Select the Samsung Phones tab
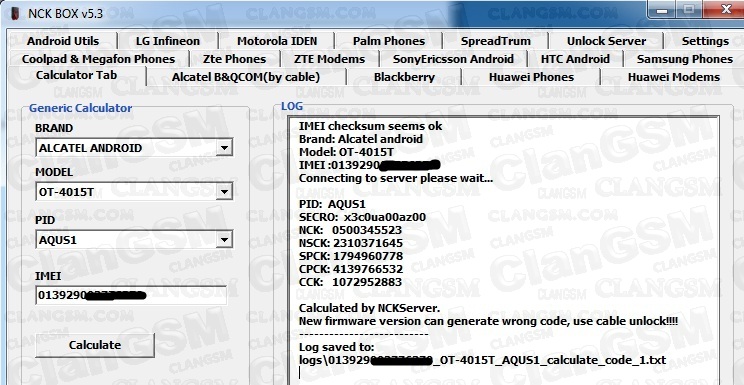 pyautogui.click(x=685, y=59)
